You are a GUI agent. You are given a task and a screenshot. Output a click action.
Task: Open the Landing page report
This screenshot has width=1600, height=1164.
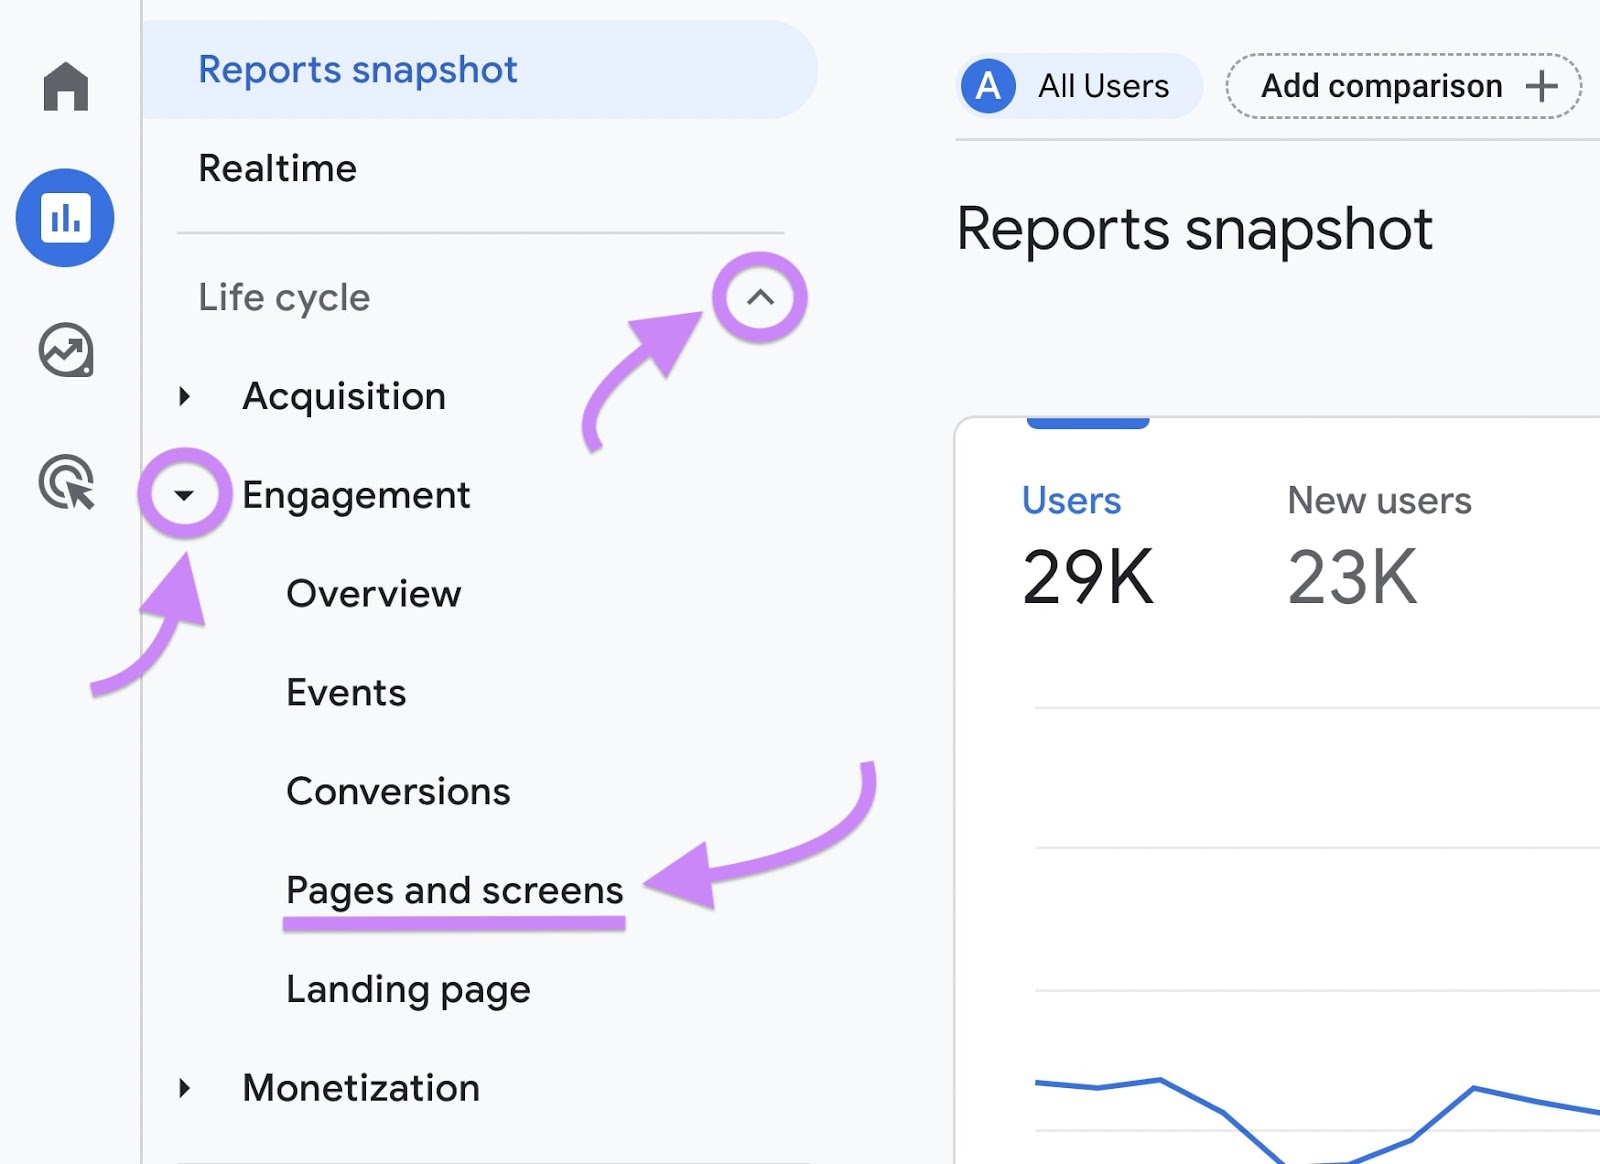(x=408, y=989)
